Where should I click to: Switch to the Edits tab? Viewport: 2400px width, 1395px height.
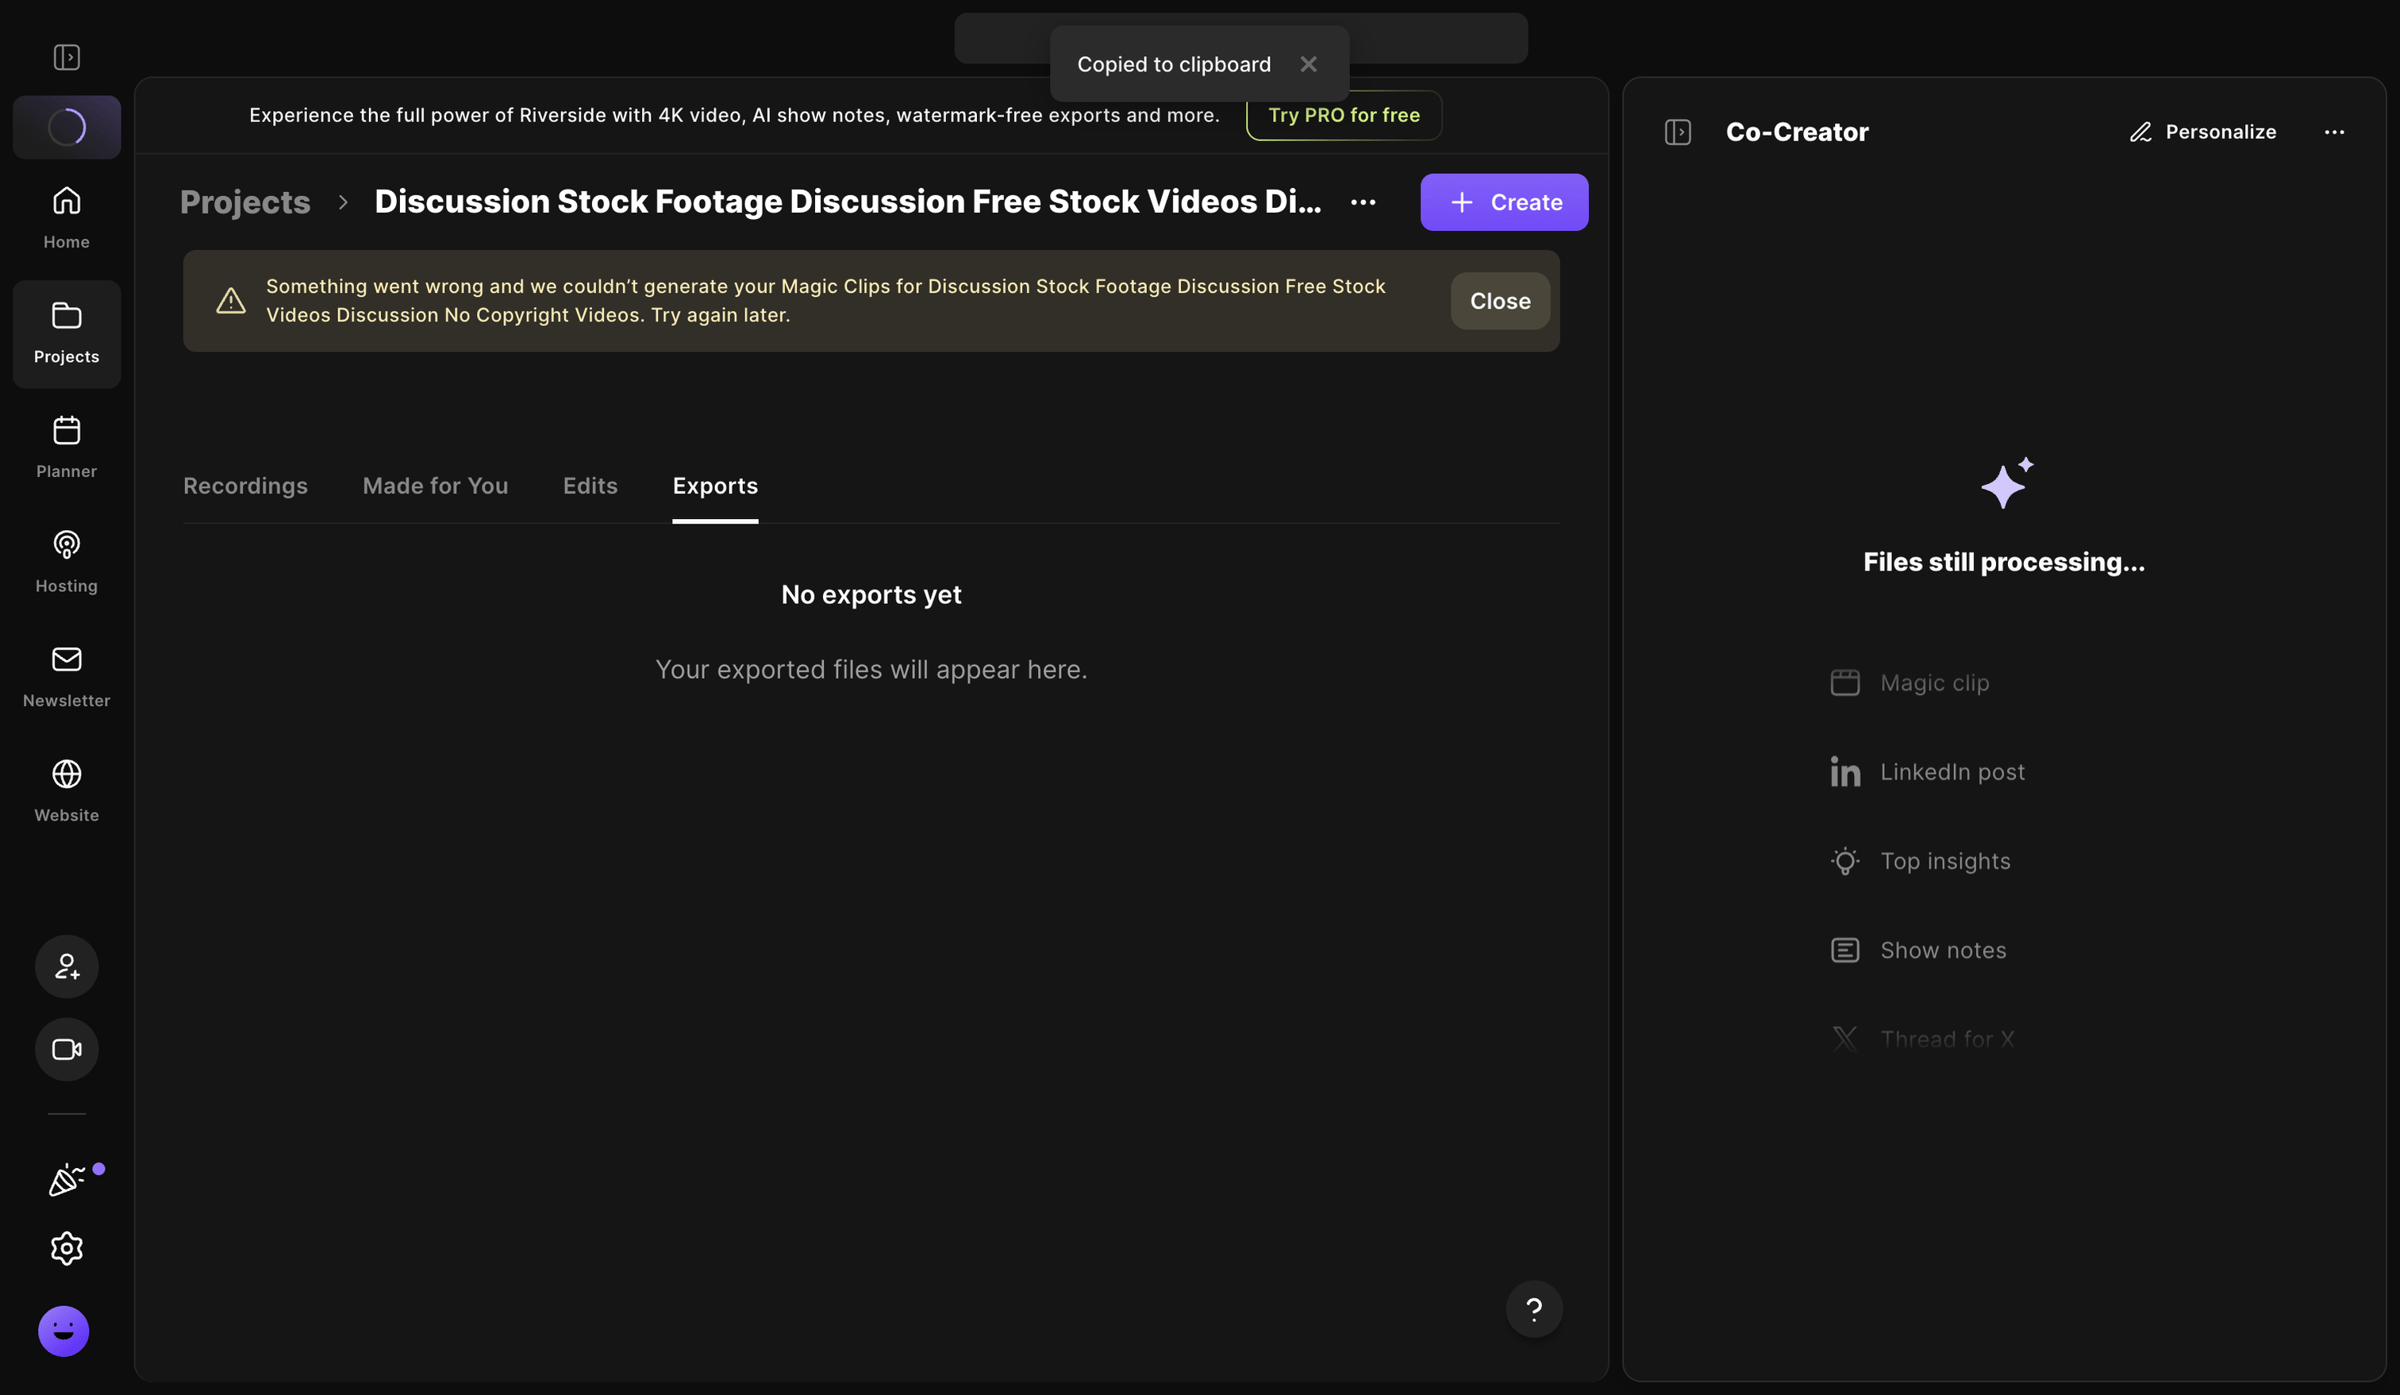(590, 486)
